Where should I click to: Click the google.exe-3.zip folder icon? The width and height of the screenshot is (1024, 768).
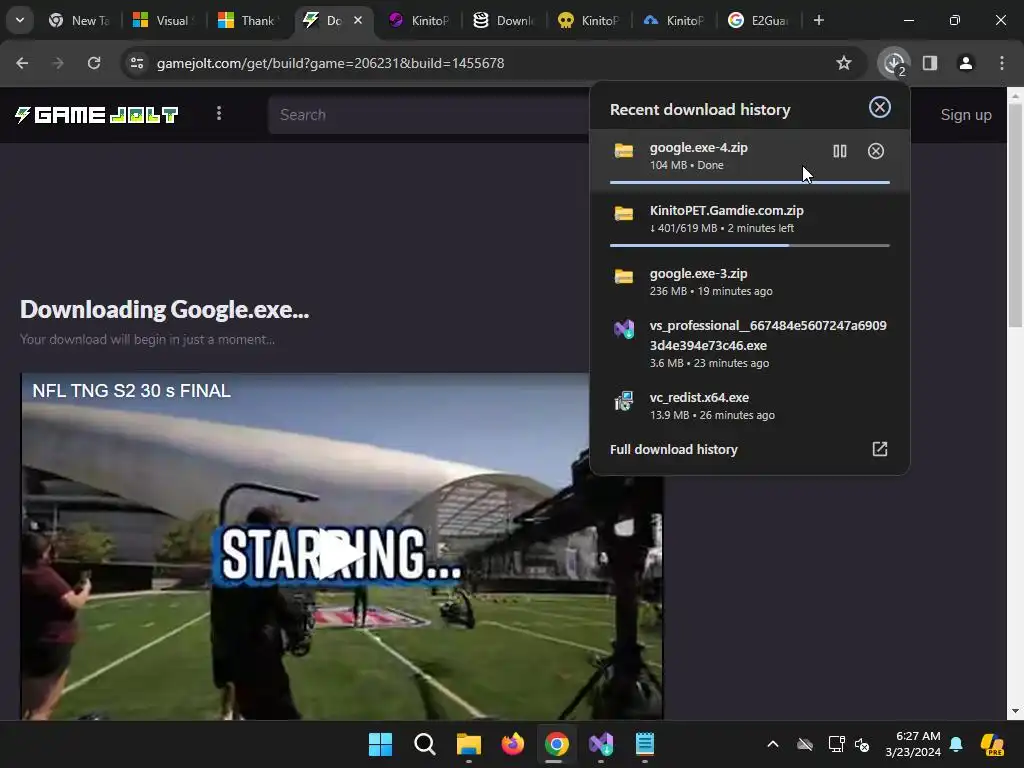pos(624,276)
